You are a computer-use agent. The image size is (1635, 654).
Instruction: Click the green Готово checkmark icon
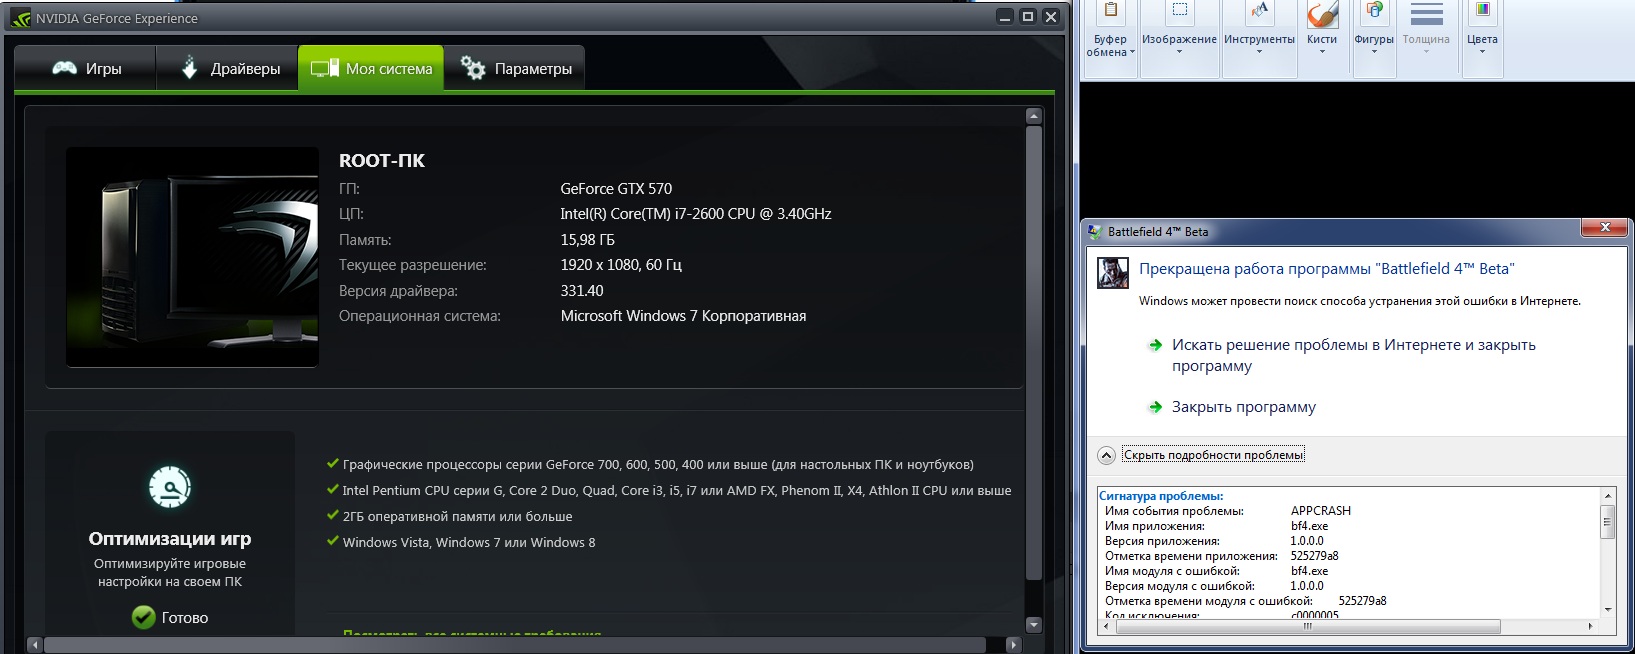tap(144, 617)
